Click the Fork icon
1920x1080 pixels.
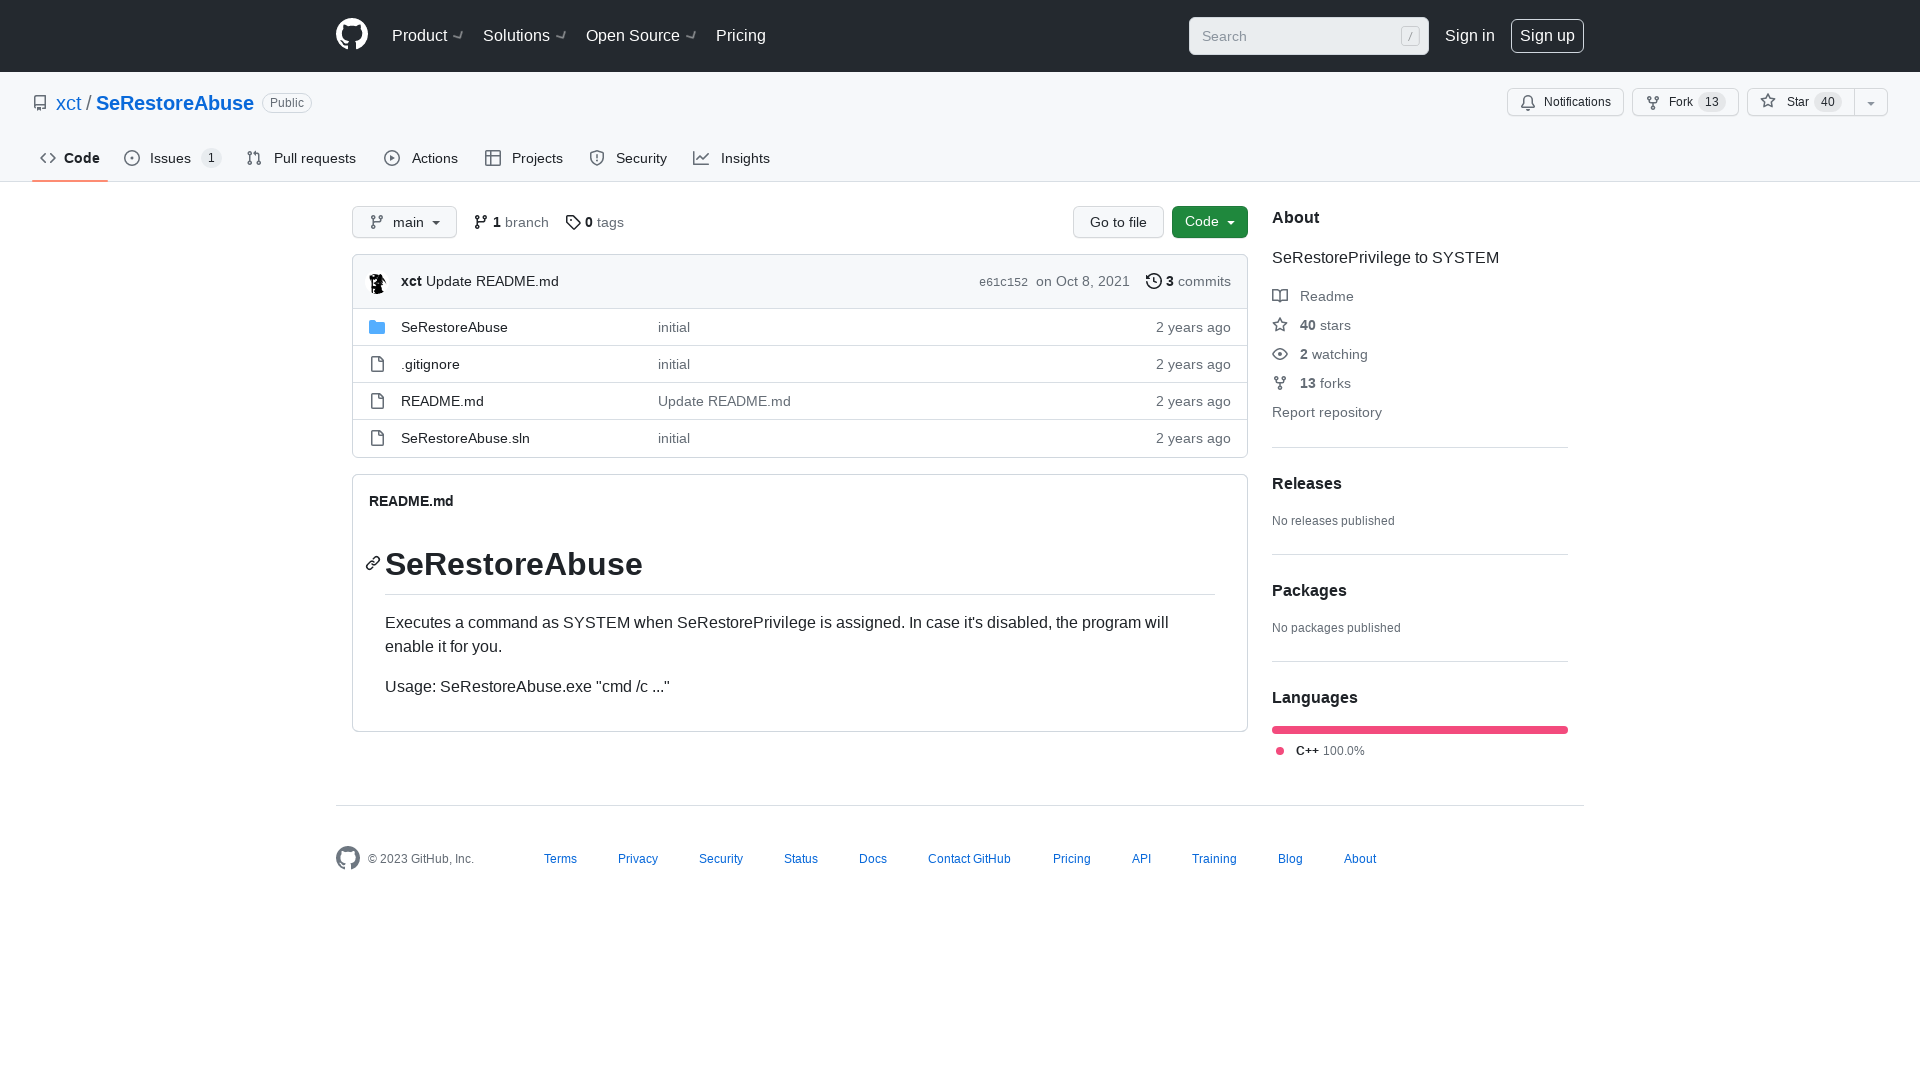[1652, 102]
